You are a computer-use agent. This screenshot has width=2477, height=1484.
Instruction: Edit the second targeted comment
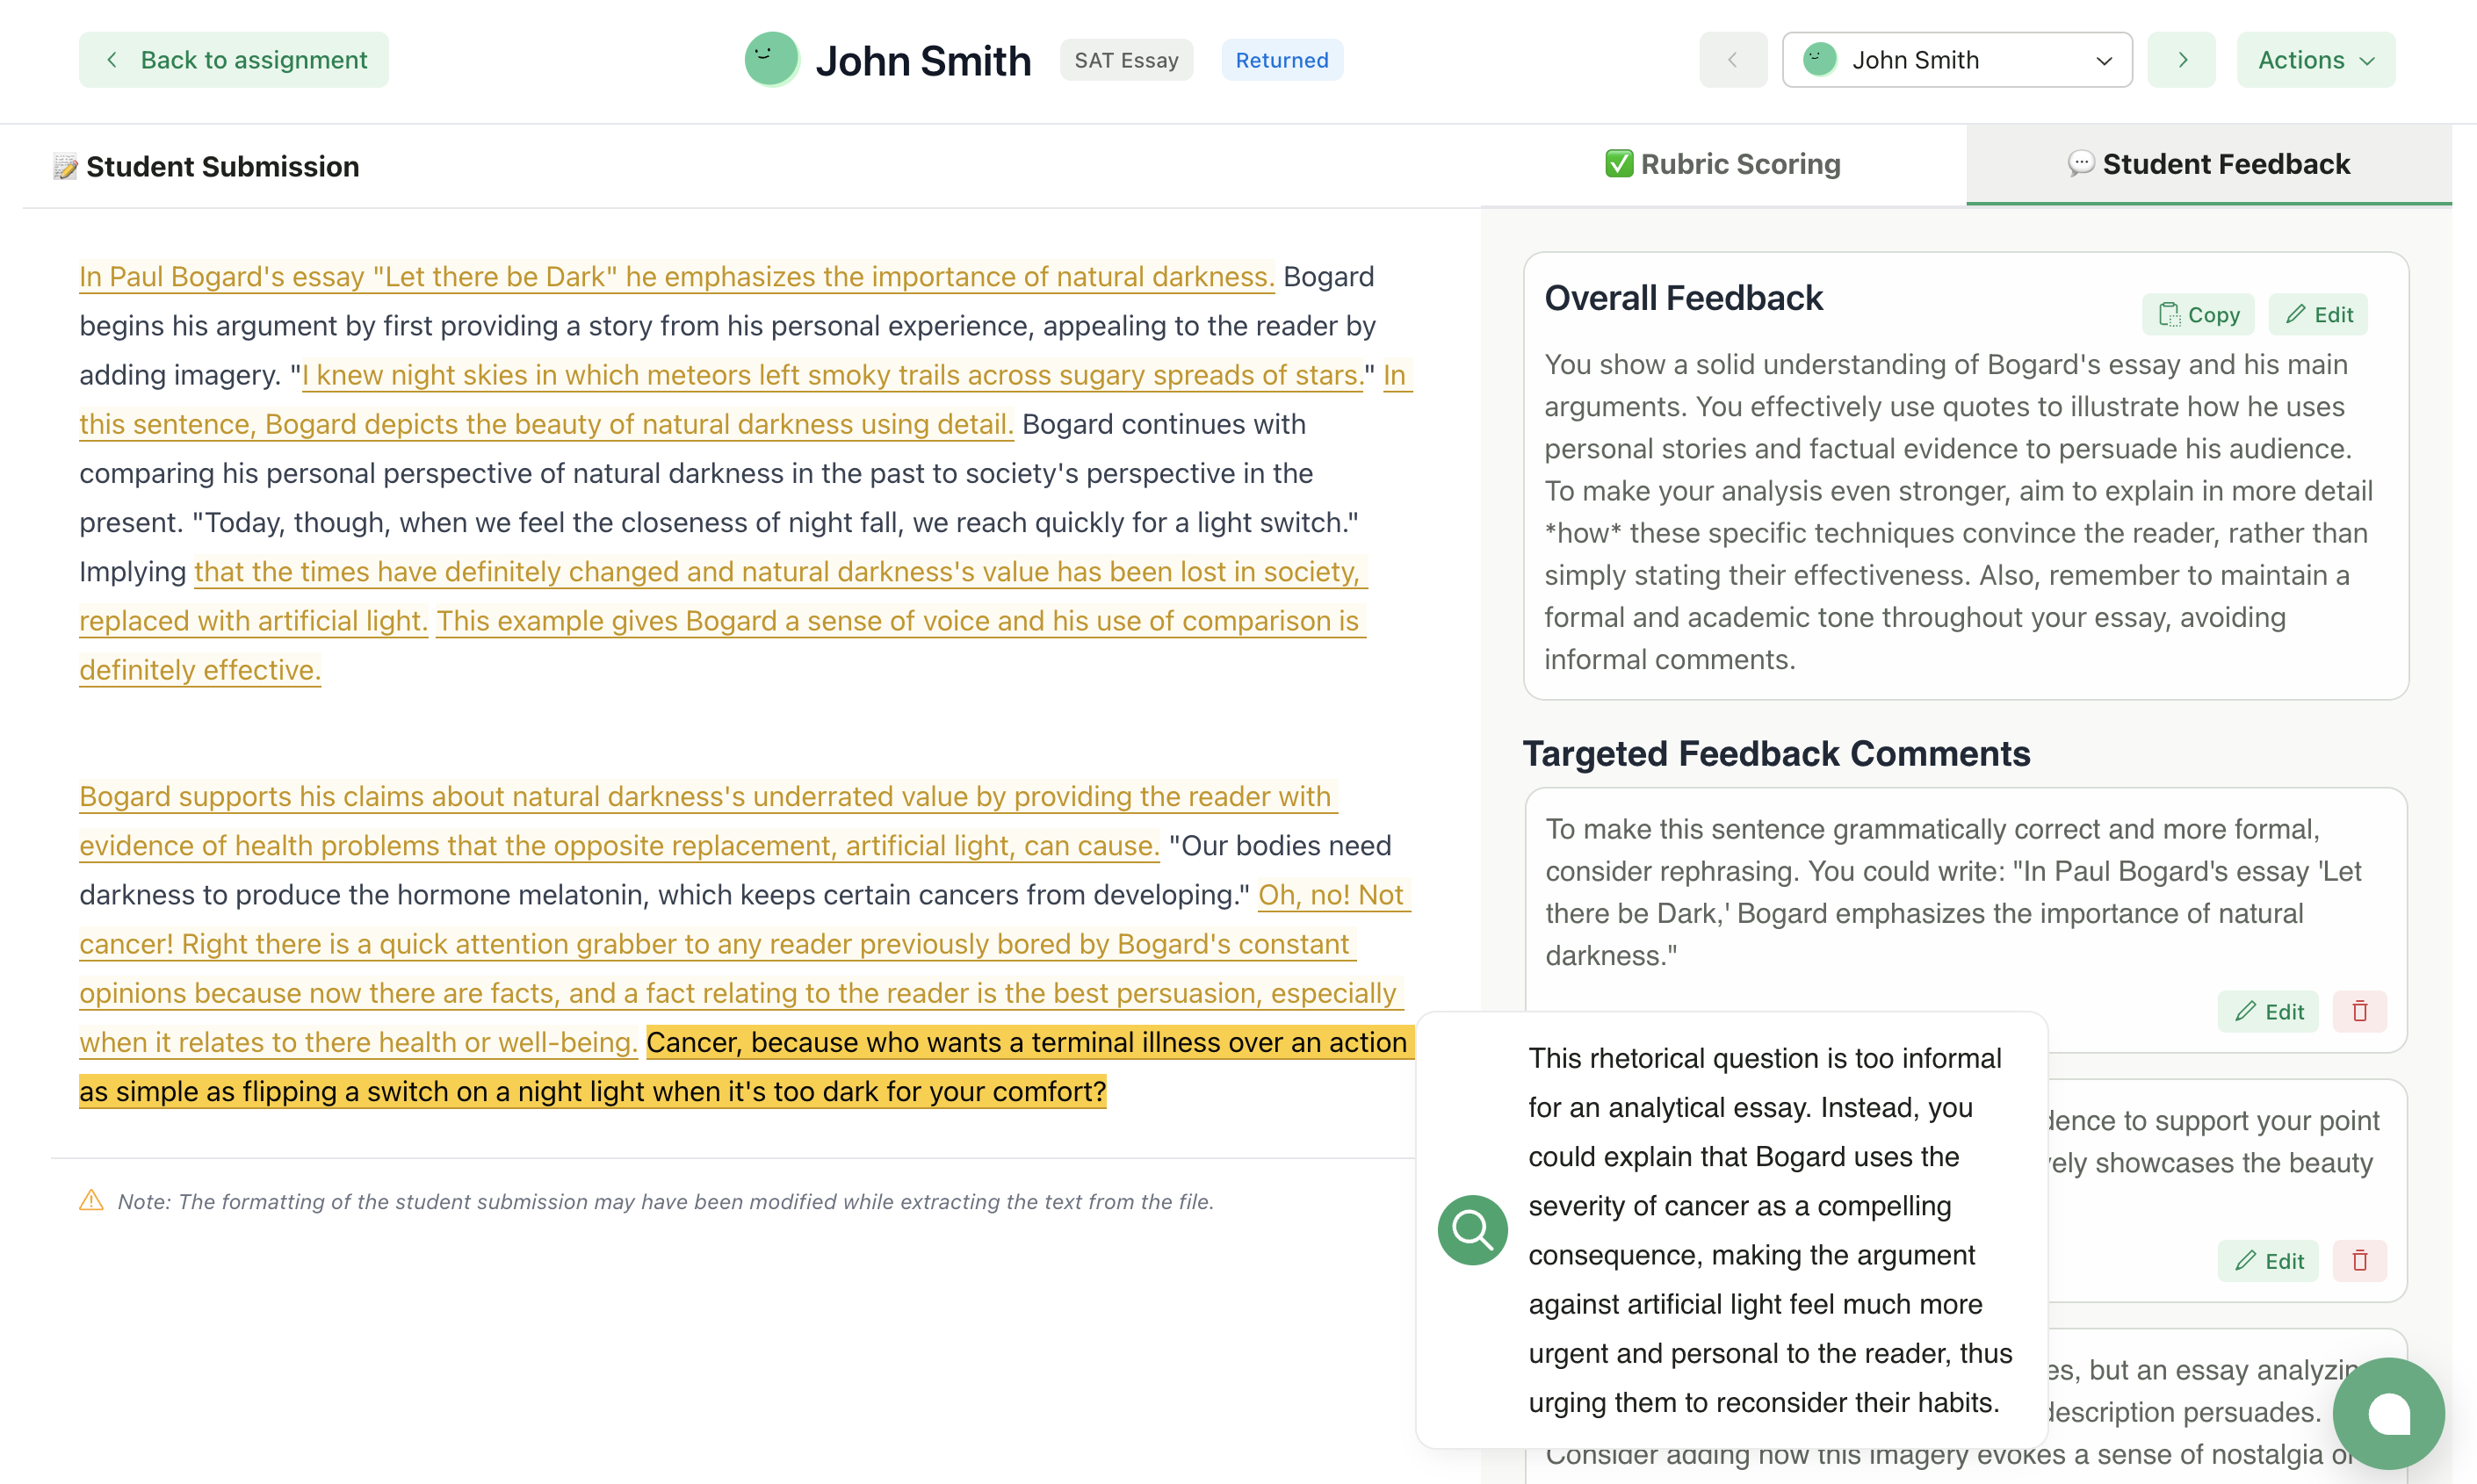click(2267, 1260)
